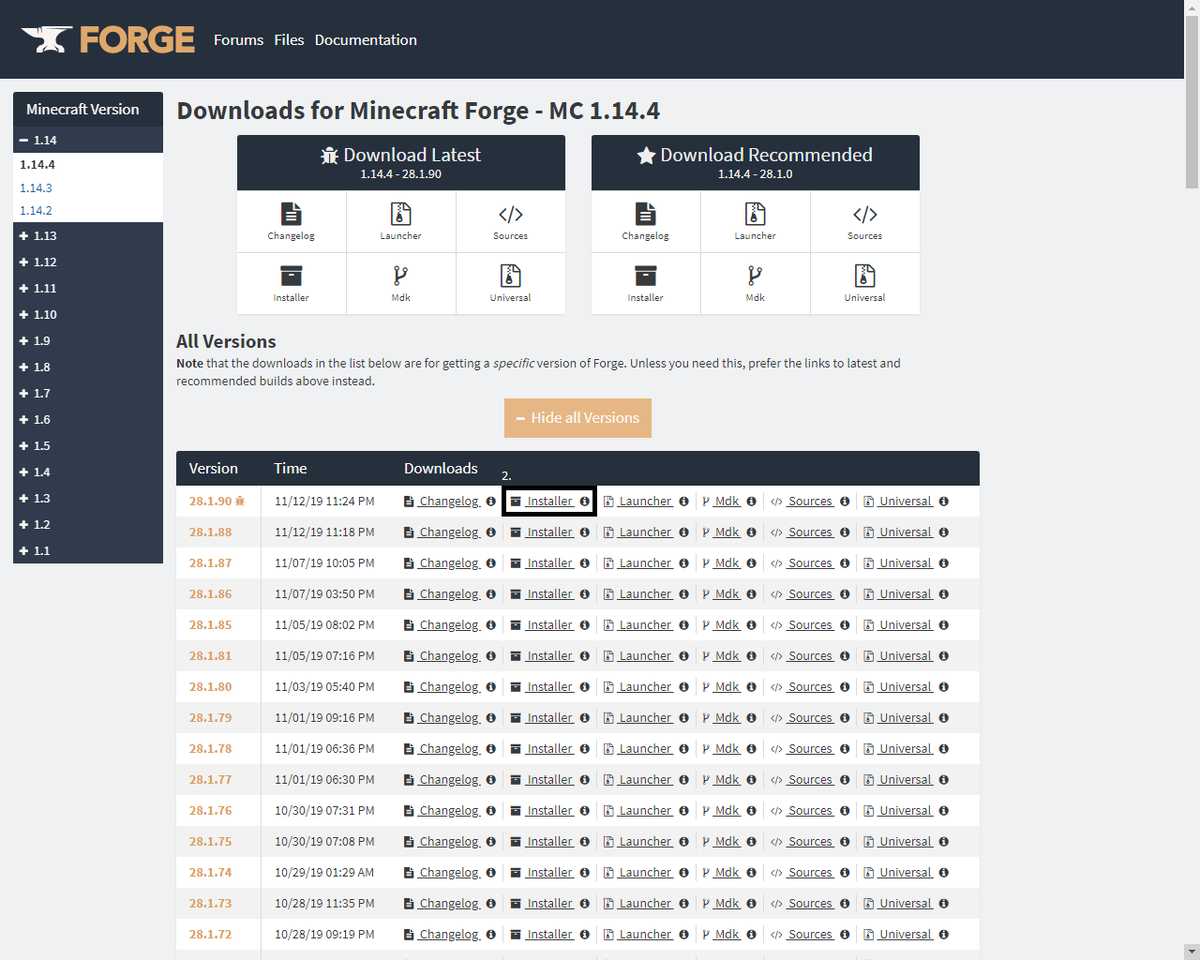This screenshot has height=960, width=1200.
Task: Expand the 1.4 version group
Action: (88, 472)
